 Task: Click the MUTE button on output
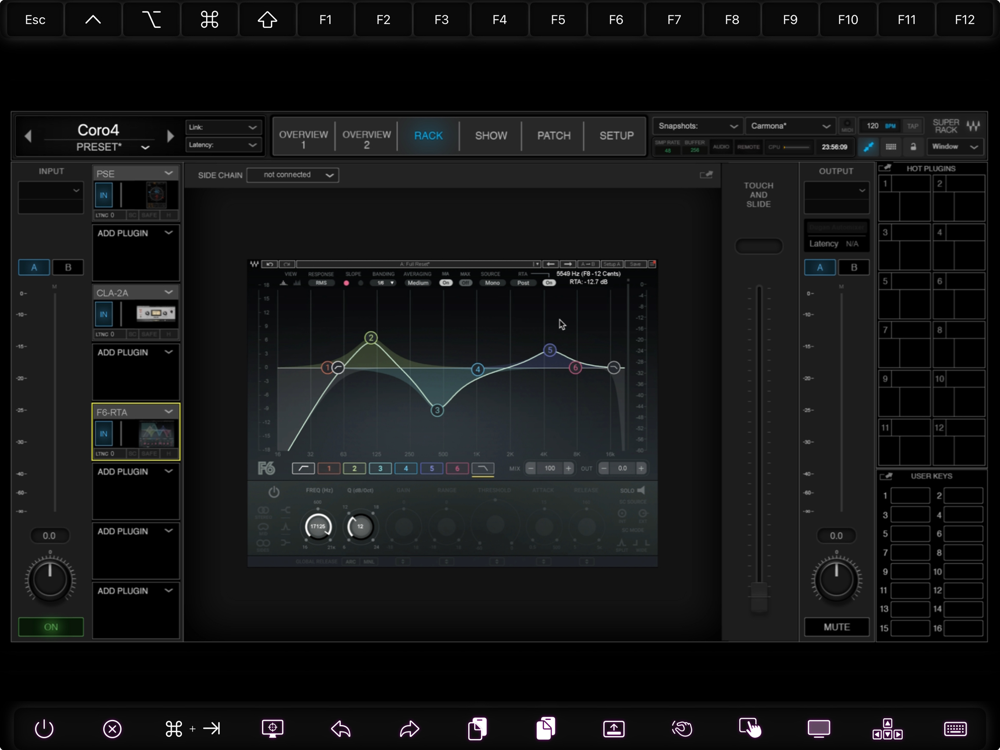click(837, 627)
